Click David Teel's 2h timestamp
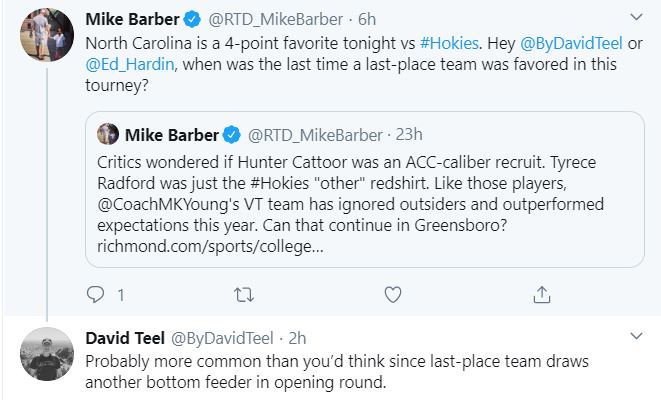Viewport: 661px width, 400px height. [293, 337]
